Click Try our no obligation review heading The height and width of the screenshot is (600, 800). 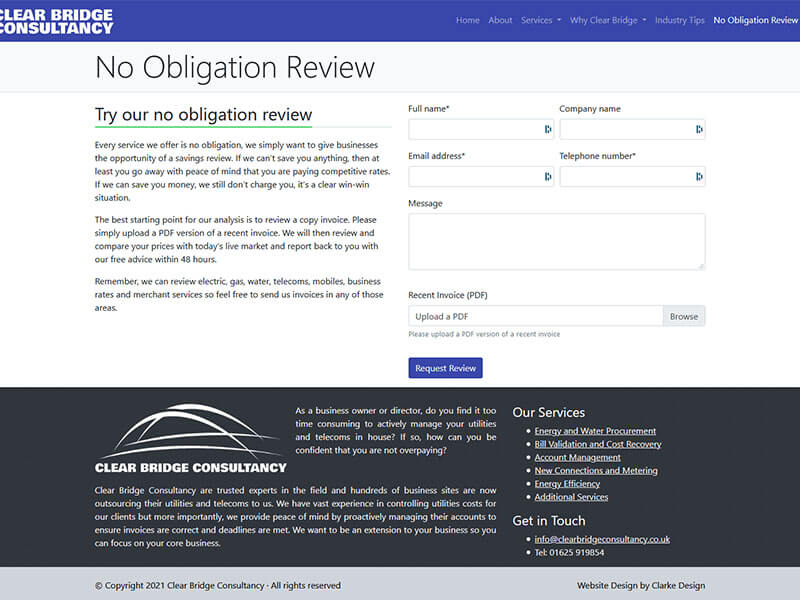click(x=203, y=114)
